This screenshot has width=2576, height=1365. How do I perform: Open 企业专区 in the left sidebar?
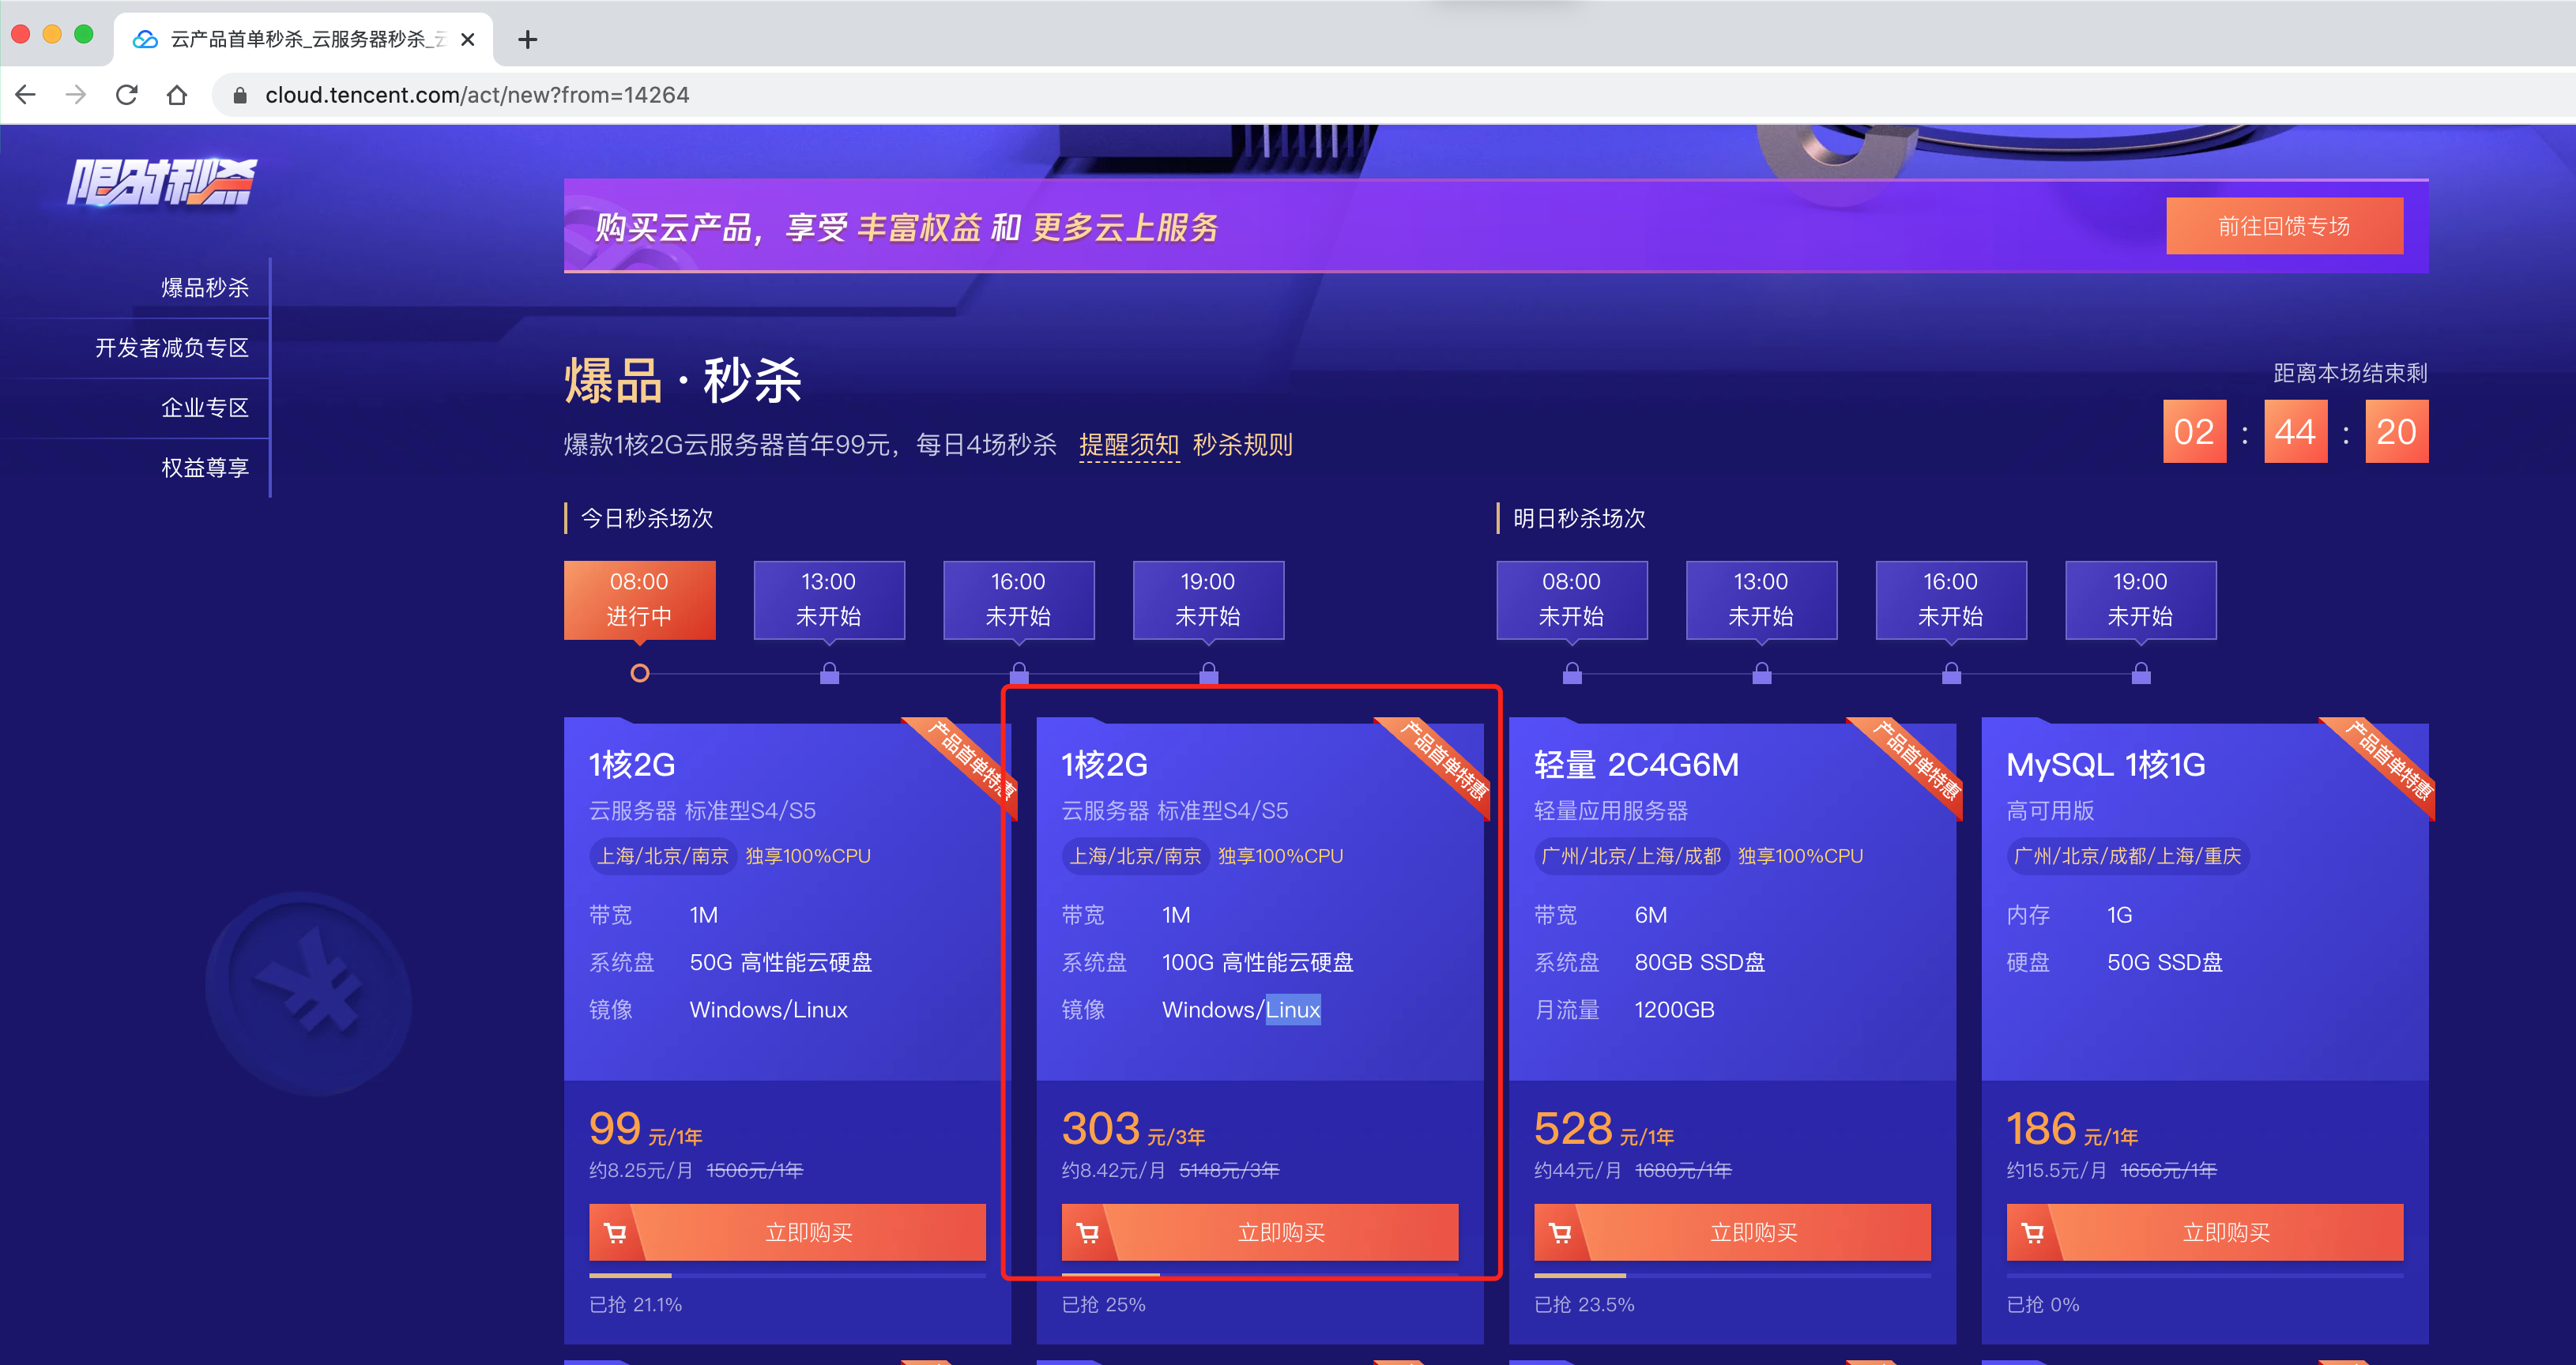point(205,408)
